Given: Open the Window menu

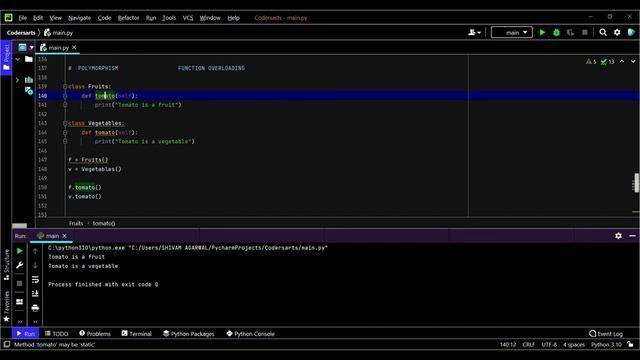Looking at the screenshot, I should (210, 18).
